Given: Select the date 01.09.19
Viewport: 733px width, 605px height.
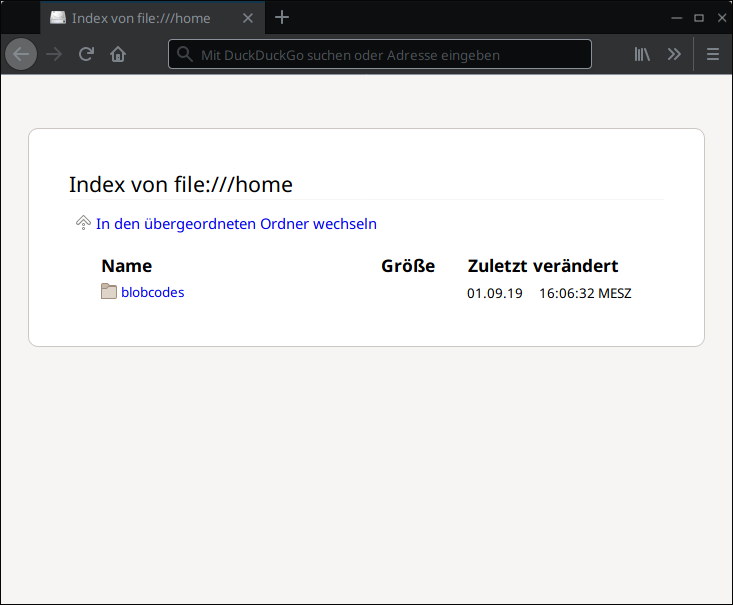Looking at the screenshot, I should 495,293.
